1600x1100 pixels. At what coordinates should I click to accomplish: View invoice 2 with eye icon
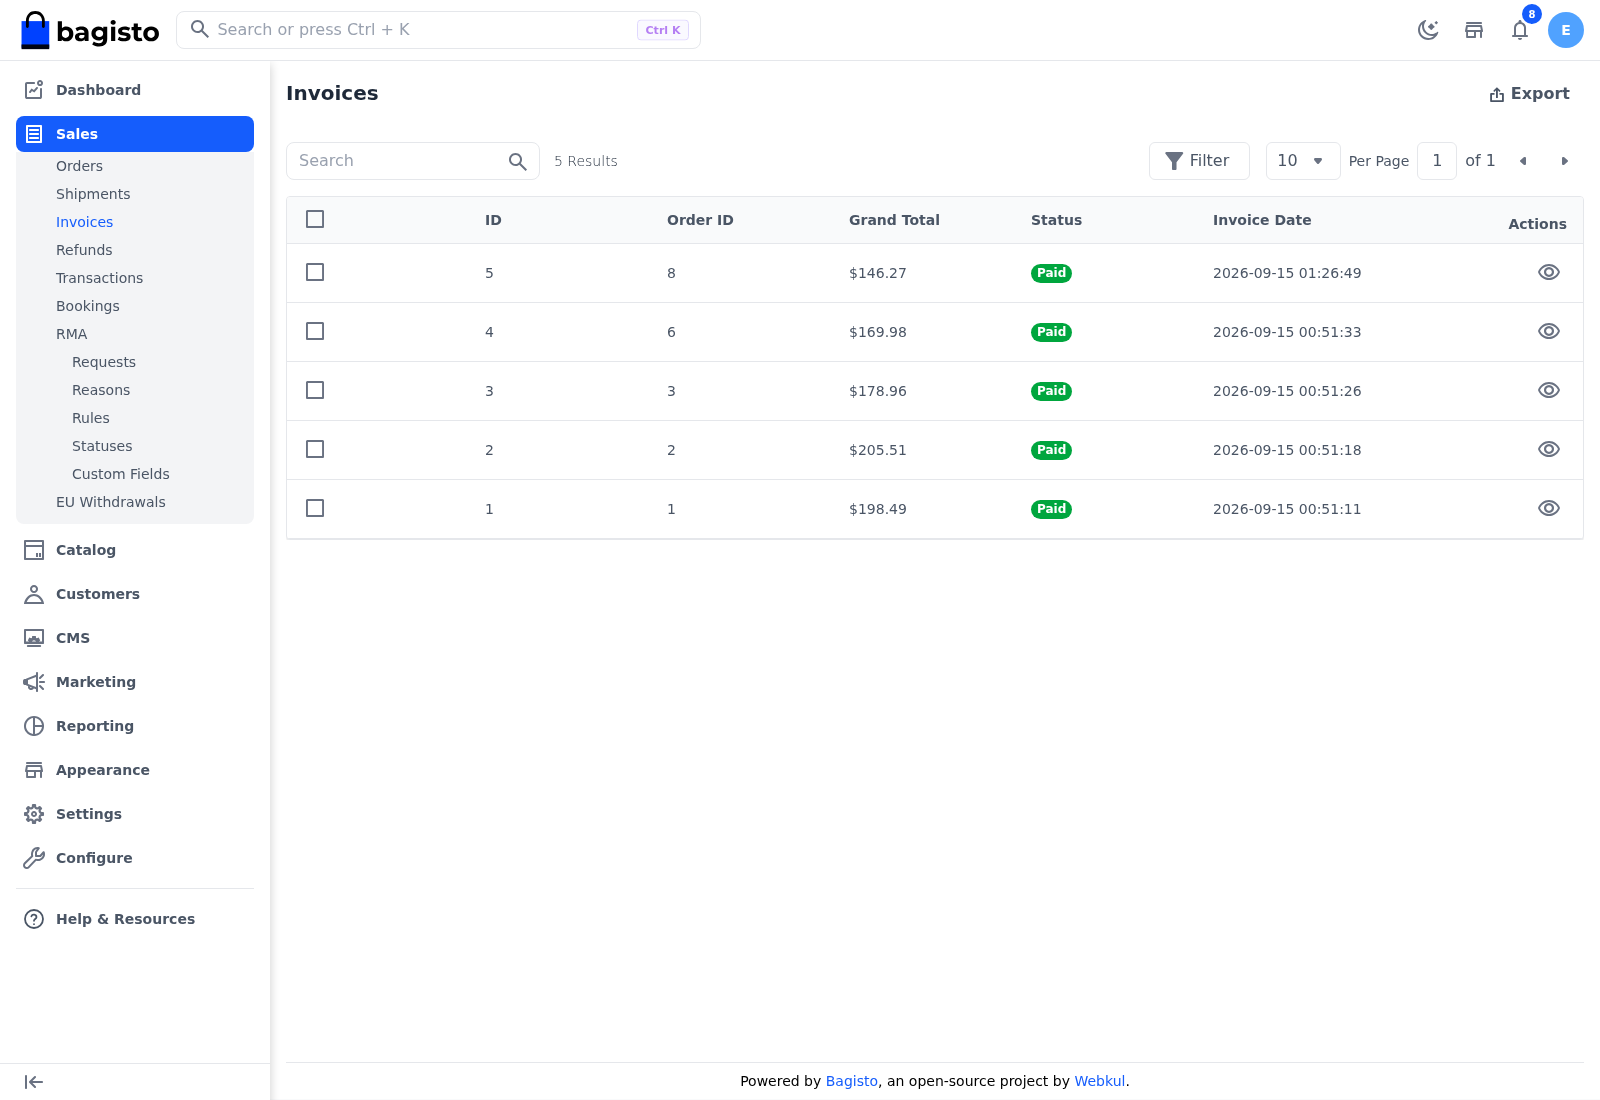[x=1549, y=449]
